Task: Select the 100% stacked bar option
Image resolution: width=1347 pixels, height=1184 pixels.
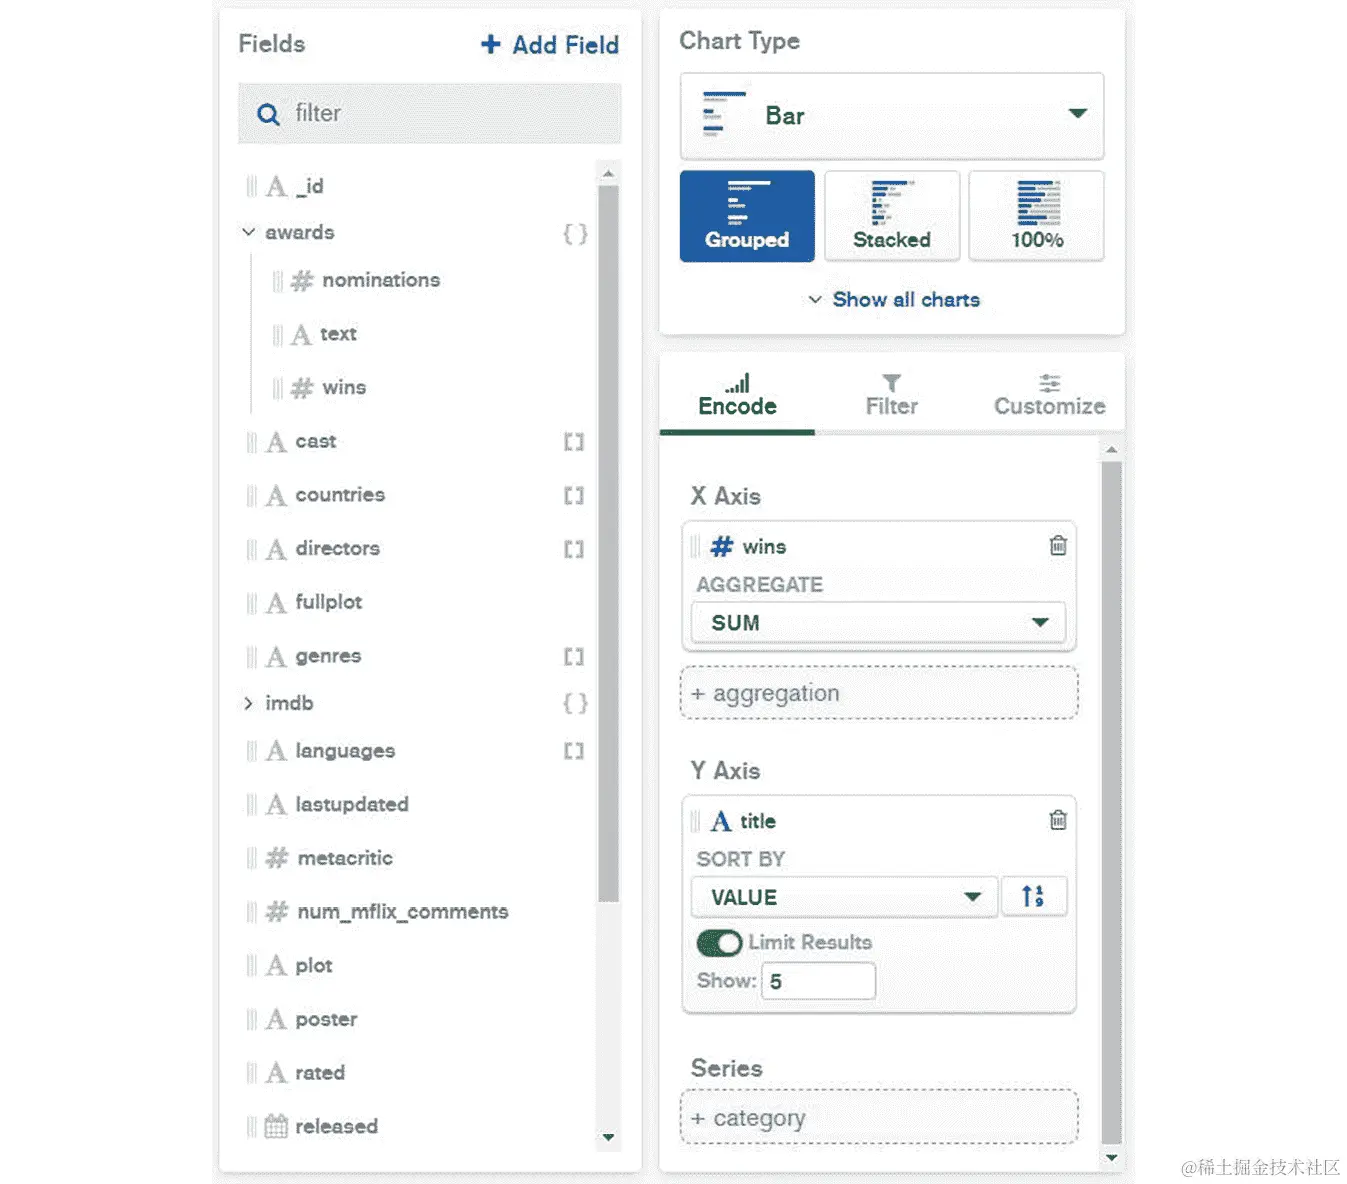Action: click(1037, 216)
